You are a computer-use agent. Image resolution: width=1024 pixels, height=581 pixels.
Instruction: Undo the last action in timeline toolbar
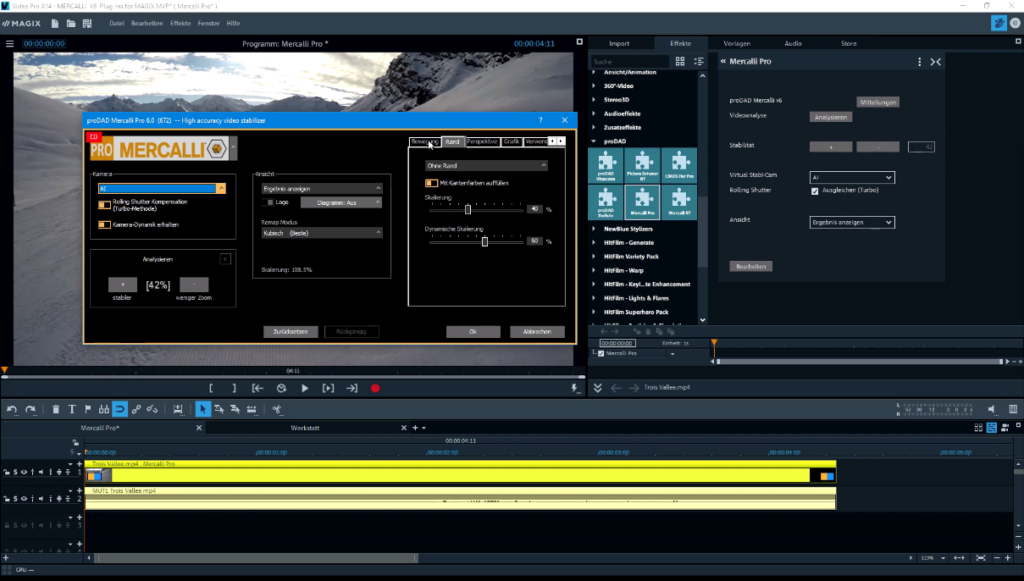tap(12, 409)
